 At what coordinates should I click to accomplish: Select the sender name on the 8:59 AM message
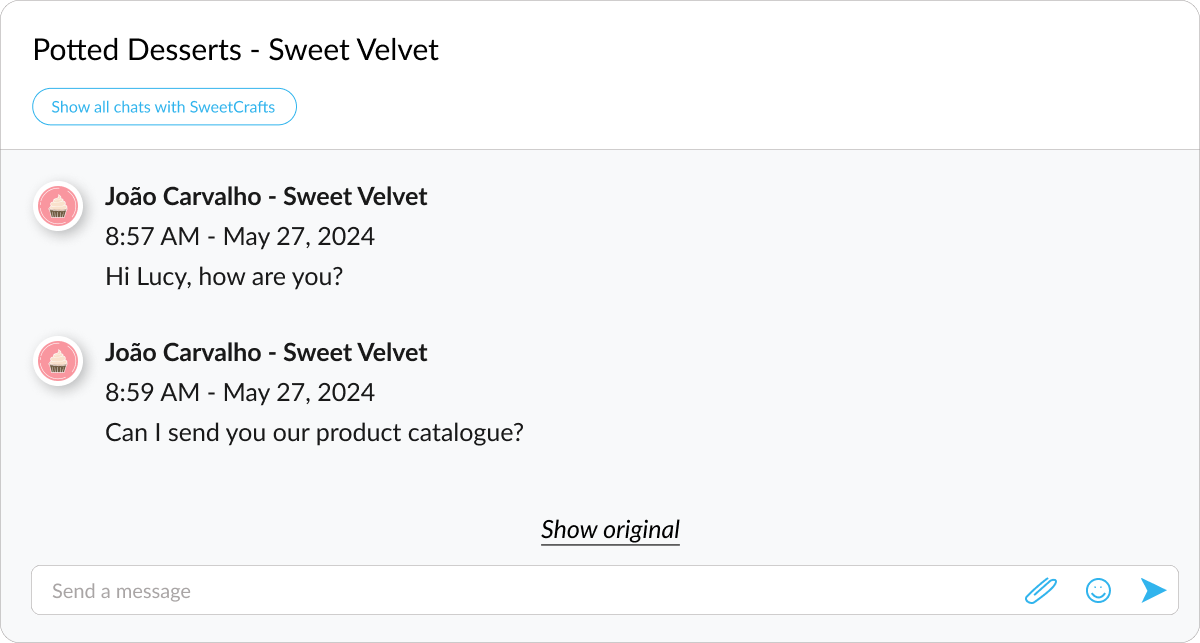click(x=266, y=353)
